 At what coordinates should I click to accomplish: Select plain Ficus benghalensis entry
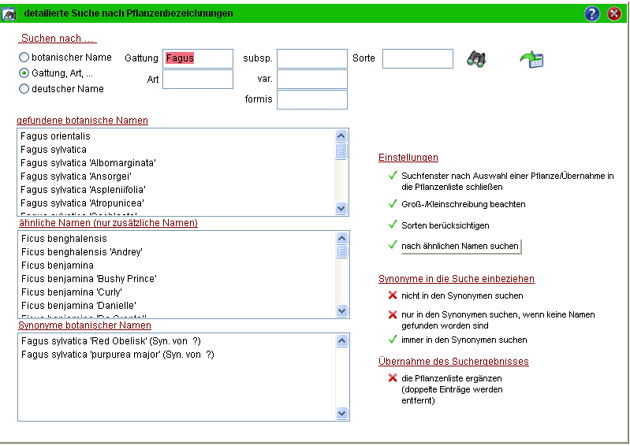coord(64,239)
